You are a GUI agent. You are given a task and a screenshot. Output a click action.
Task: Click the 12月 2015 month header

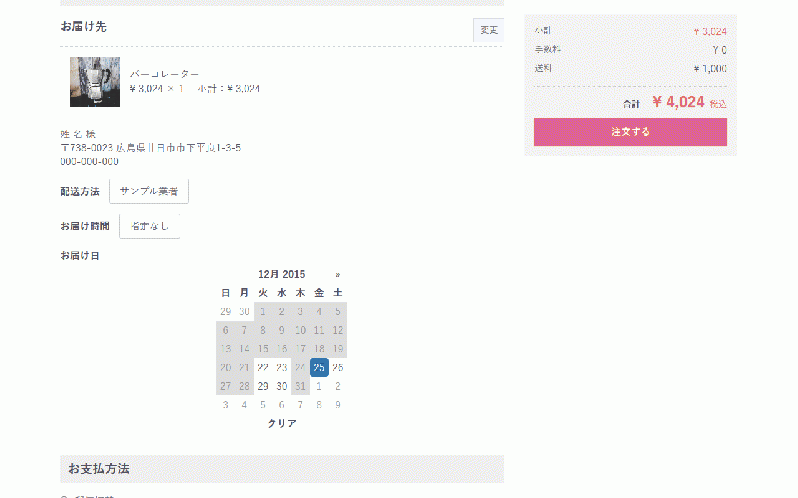tap(281, 275)
